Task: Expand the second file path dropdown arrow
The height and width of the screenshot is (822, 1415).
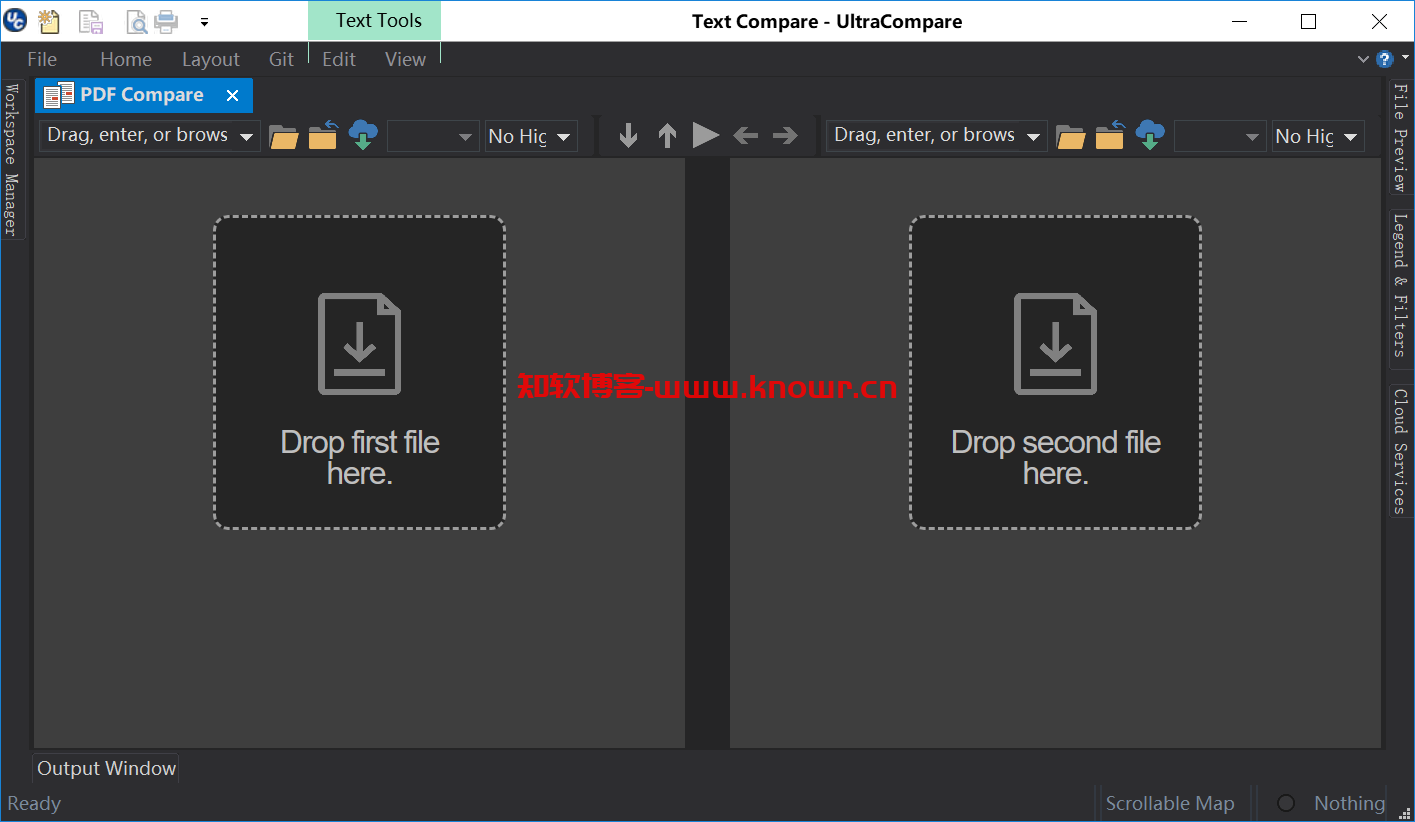Action: pyautogui.click(x=1034, y=136)
